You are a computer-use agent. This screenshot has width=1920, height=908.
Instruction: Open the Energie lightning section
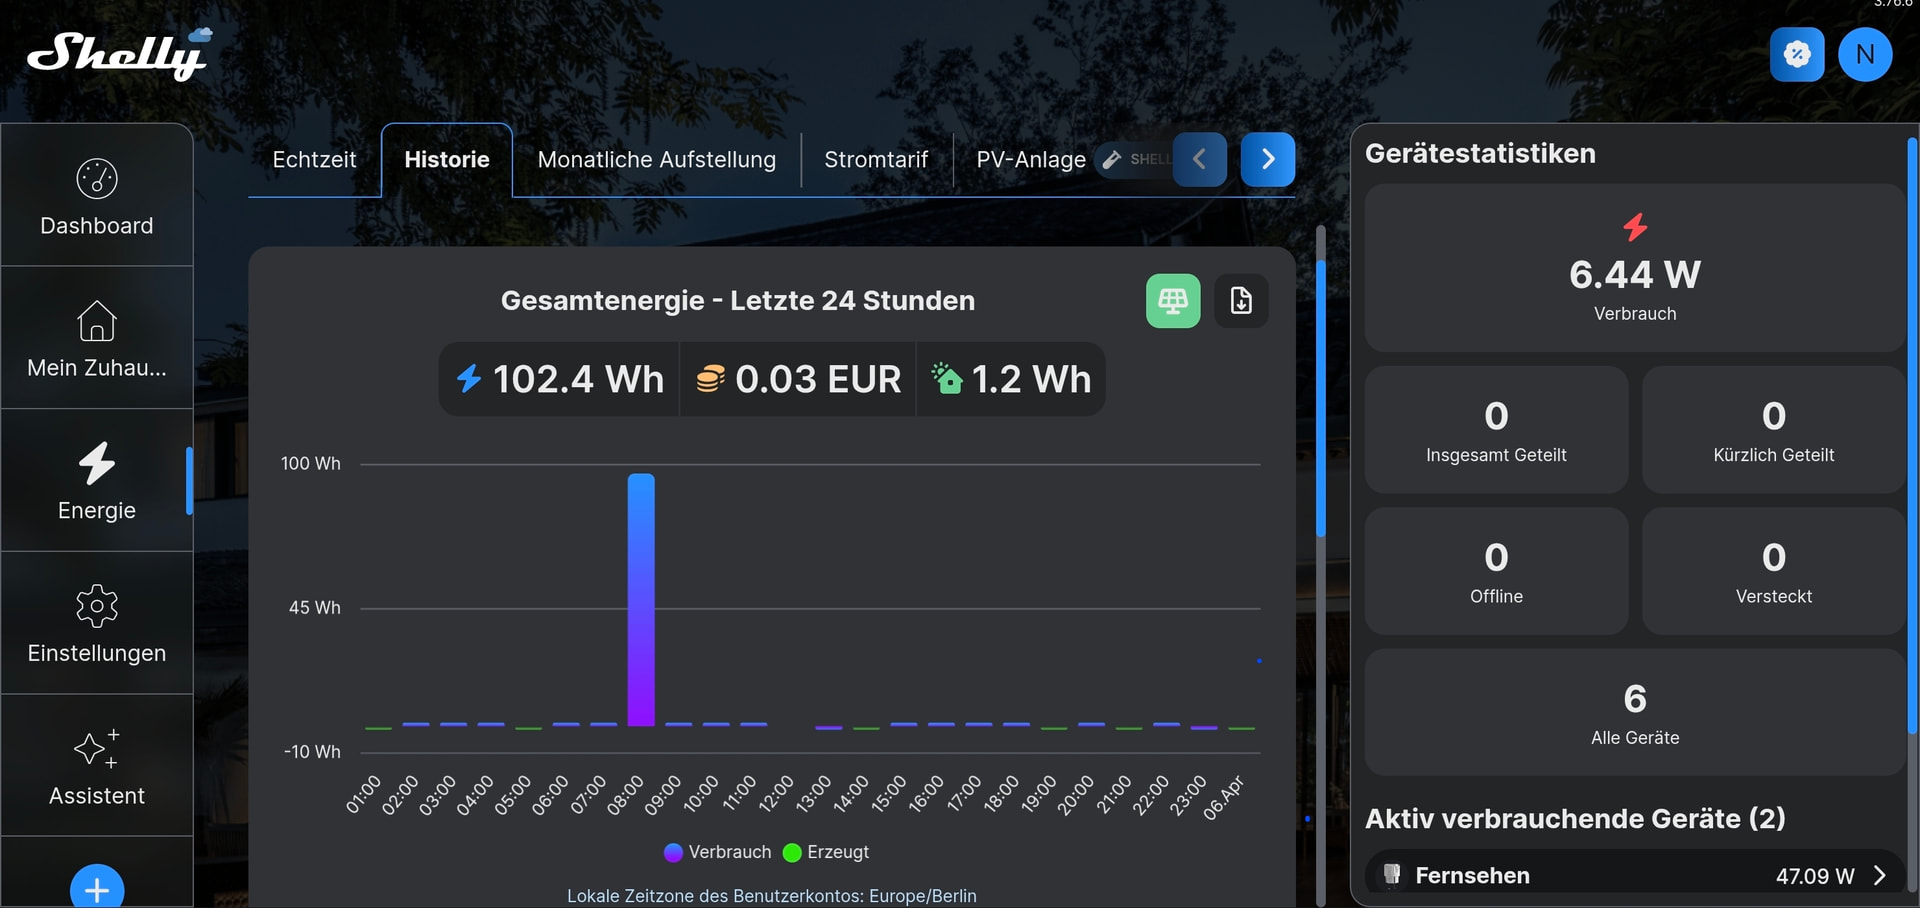[97, 482]
